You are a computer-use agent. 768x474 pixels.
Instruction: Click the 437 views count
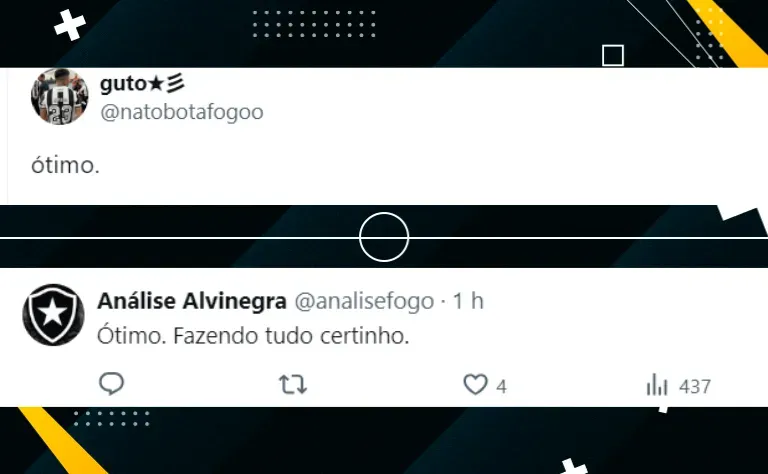point(695,387)
